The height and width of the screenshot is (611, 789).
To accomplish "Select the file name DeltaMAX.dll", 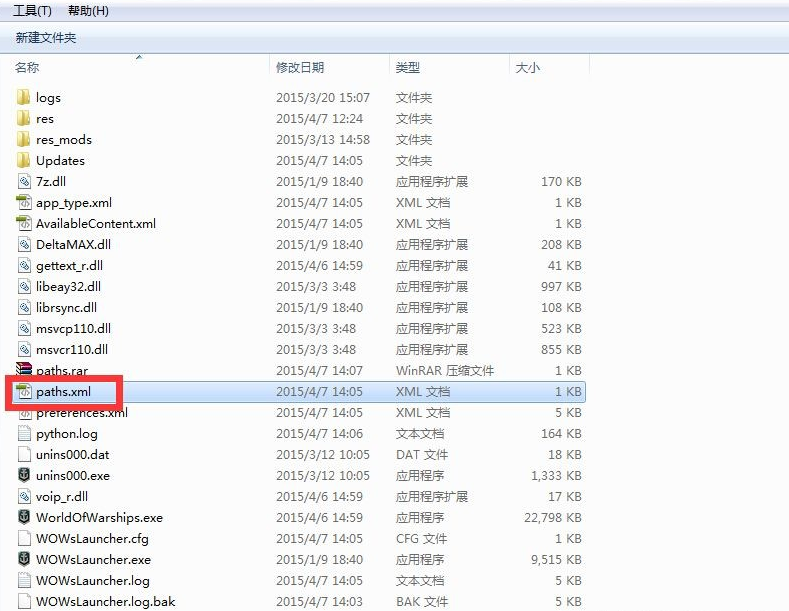I will point(73,245).
